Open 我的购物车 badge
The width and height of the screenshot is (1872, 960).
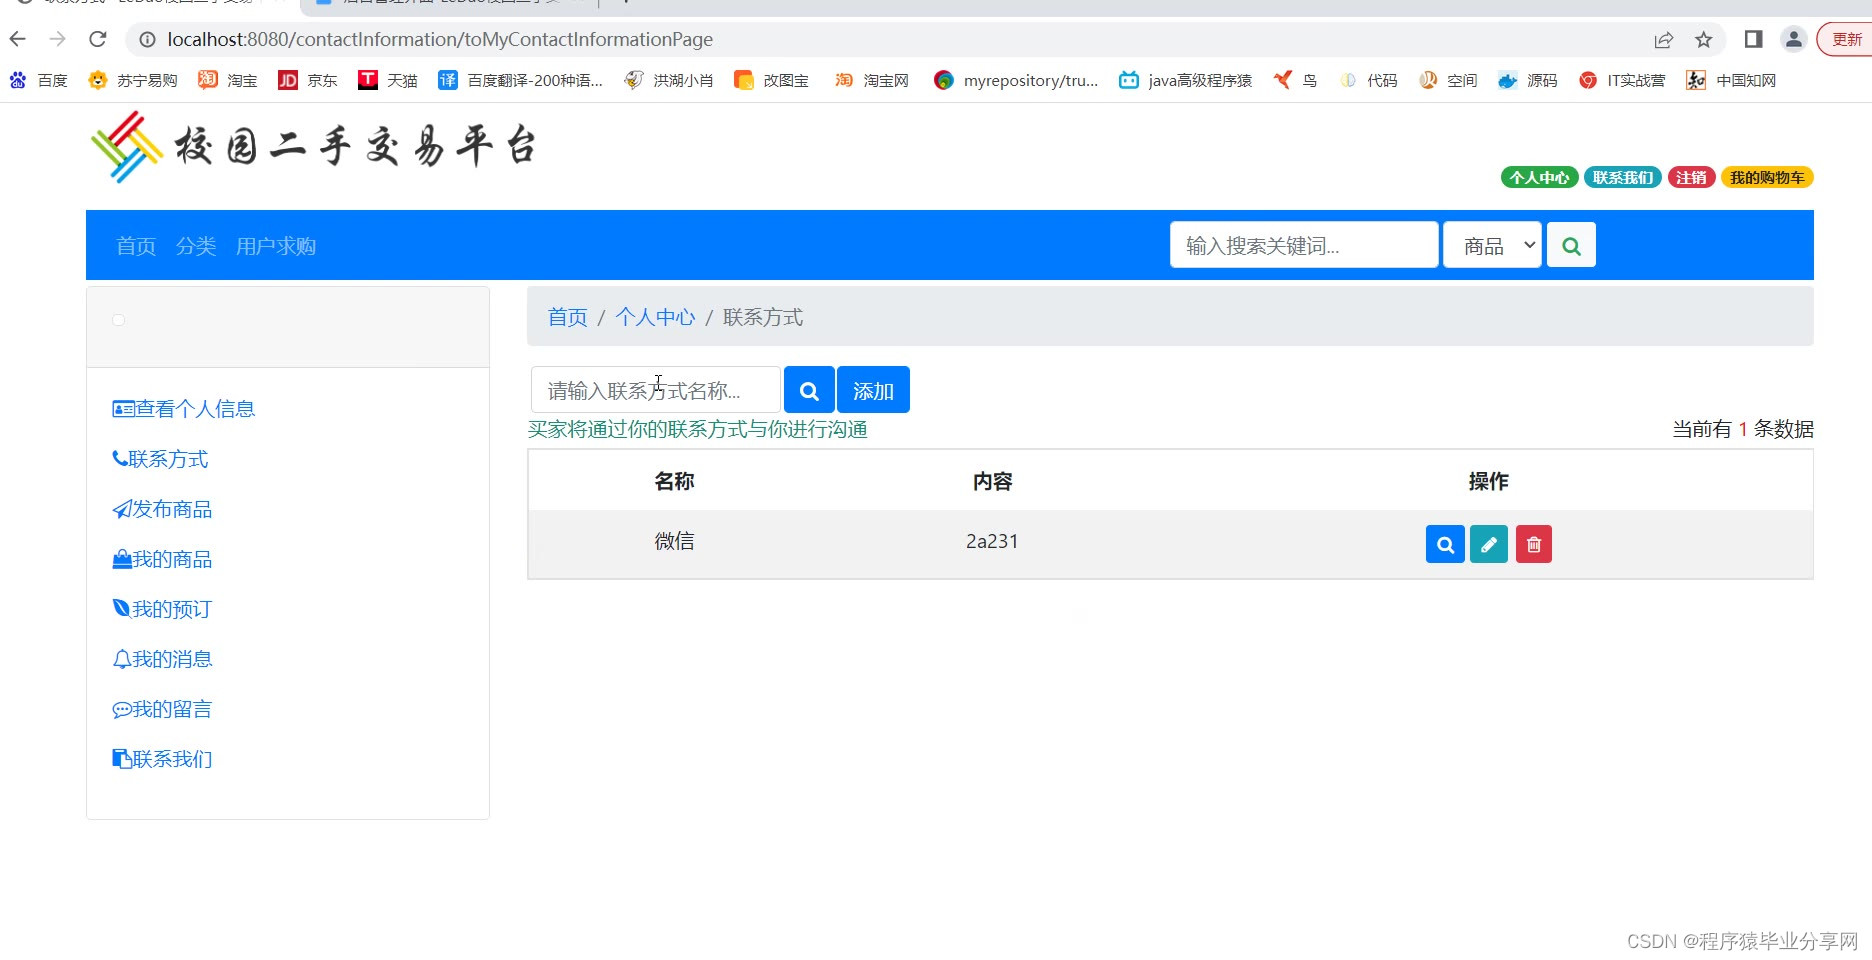(x=1767, y=177)
